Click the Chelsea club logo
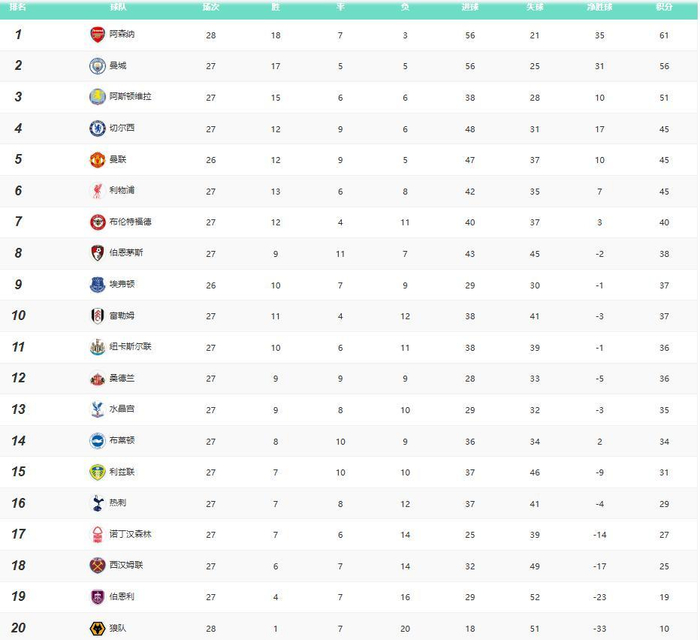Viewport: 700px width, 640px height. (97, 128)
